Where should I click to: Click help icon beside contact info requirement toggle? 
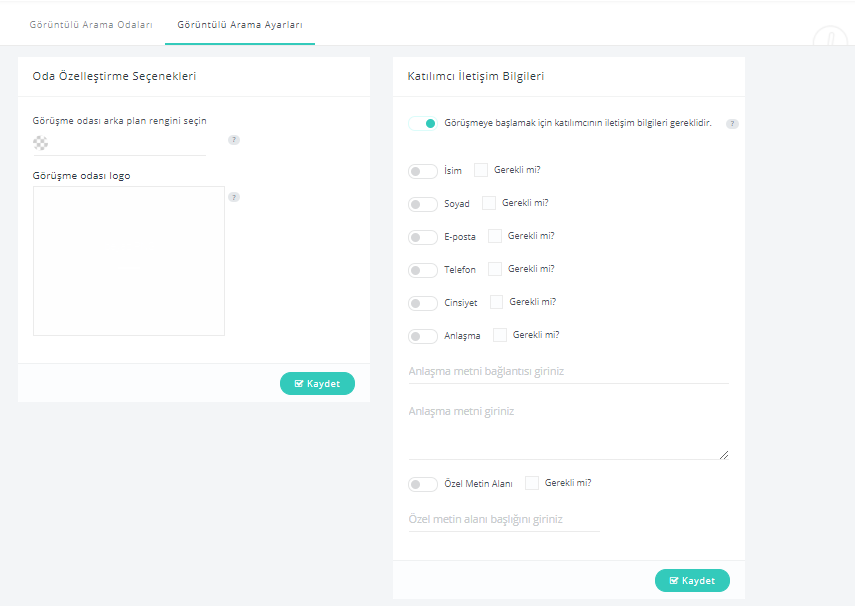732,124
